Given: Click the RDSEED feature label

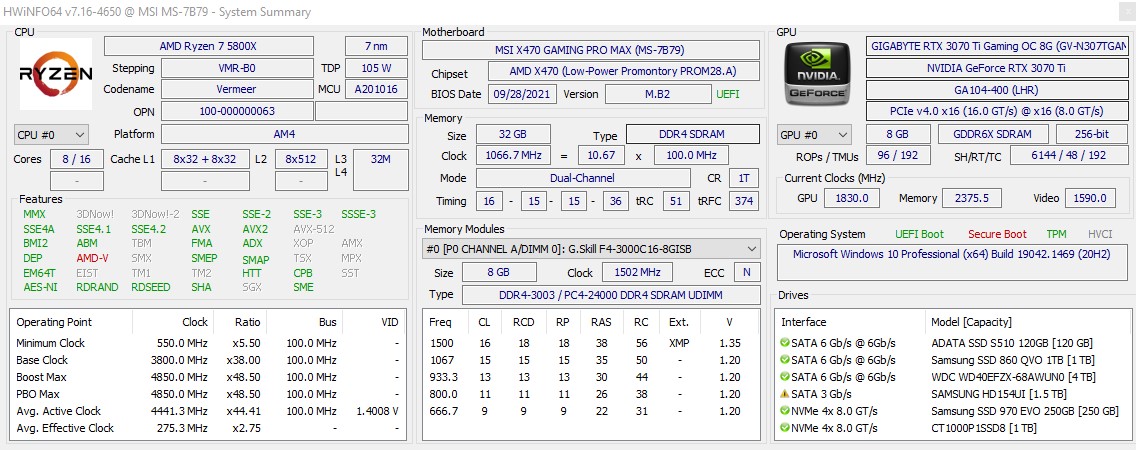Looking at the screenshot, I should (151, 287).
